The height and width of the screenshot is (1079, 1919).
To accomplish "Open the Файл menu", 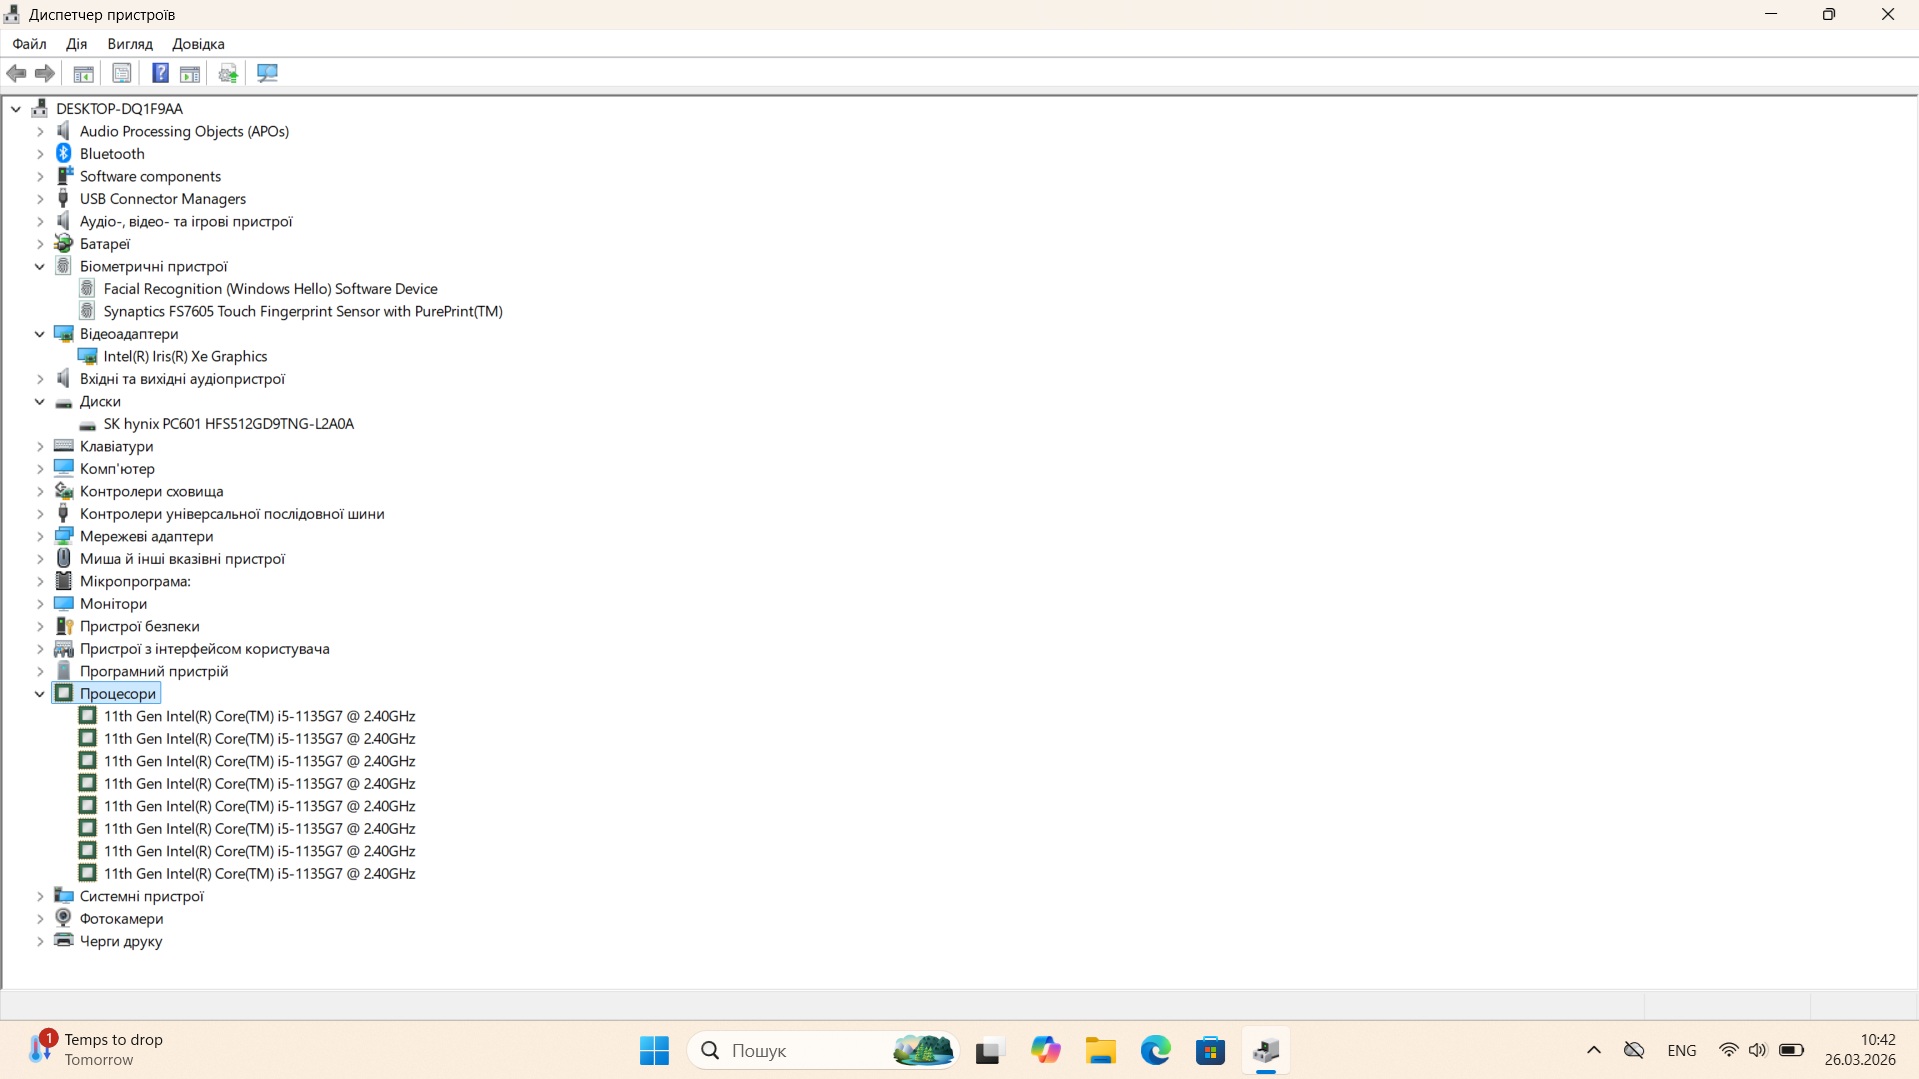I will [x=29, y=44].
